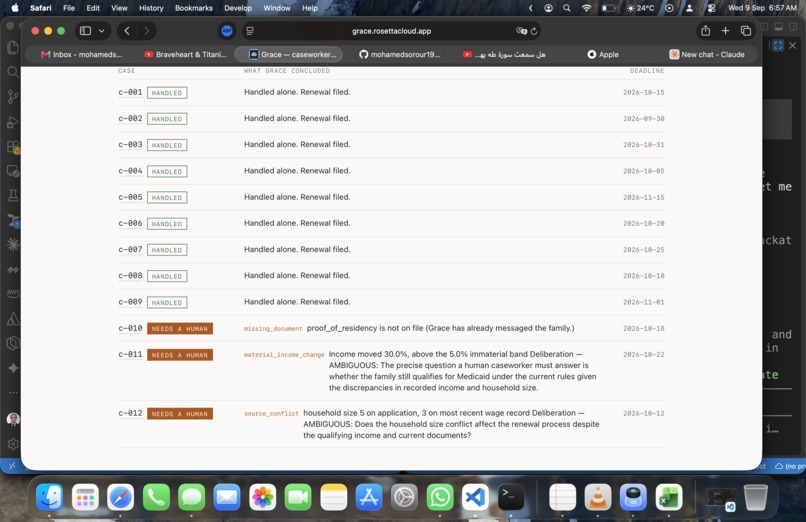This screenshot has width=806, height=522.
Task: Click the source_conflict tag
Action: (271, 414)
